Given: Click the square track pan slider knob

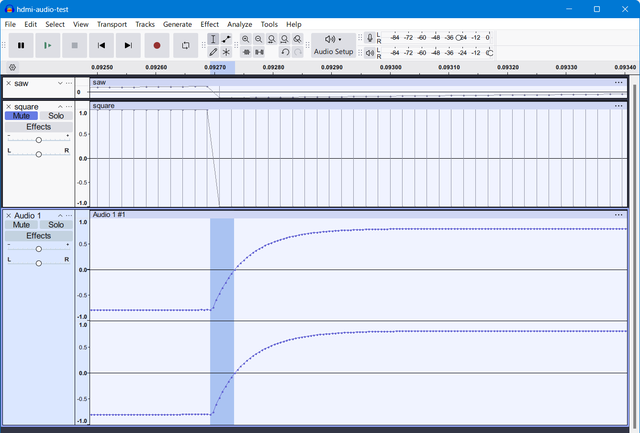Looking at the screenshot, I should 38,154.
